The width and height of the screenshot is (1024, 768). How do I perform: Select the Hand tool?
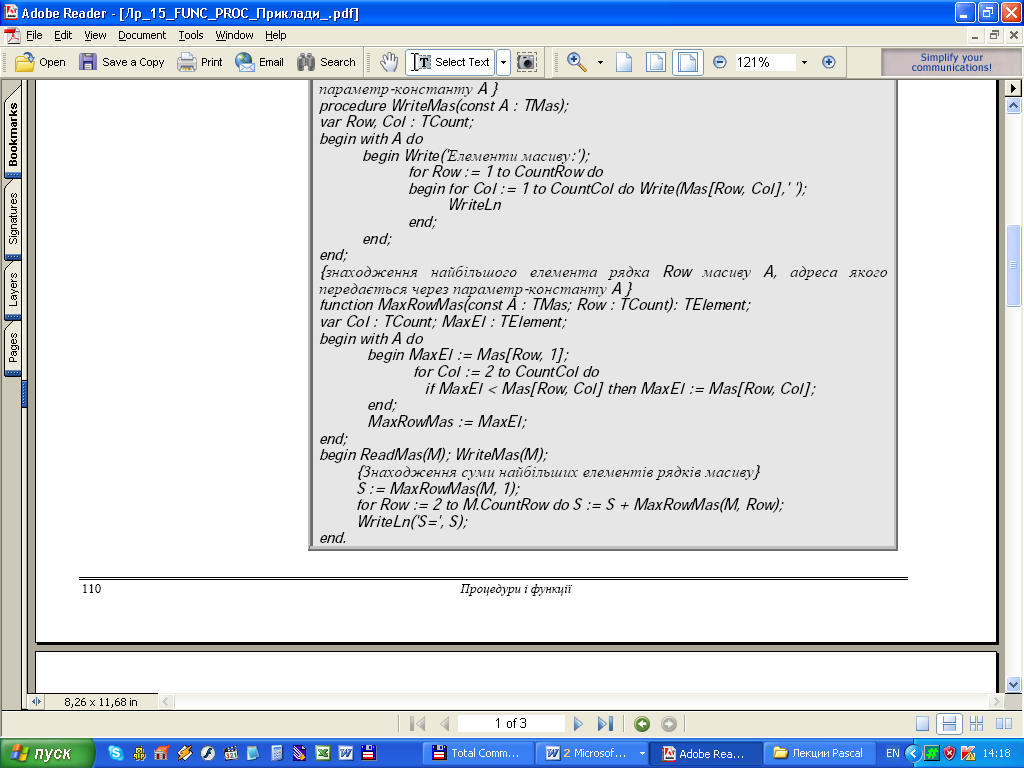[x=389, y=62]
